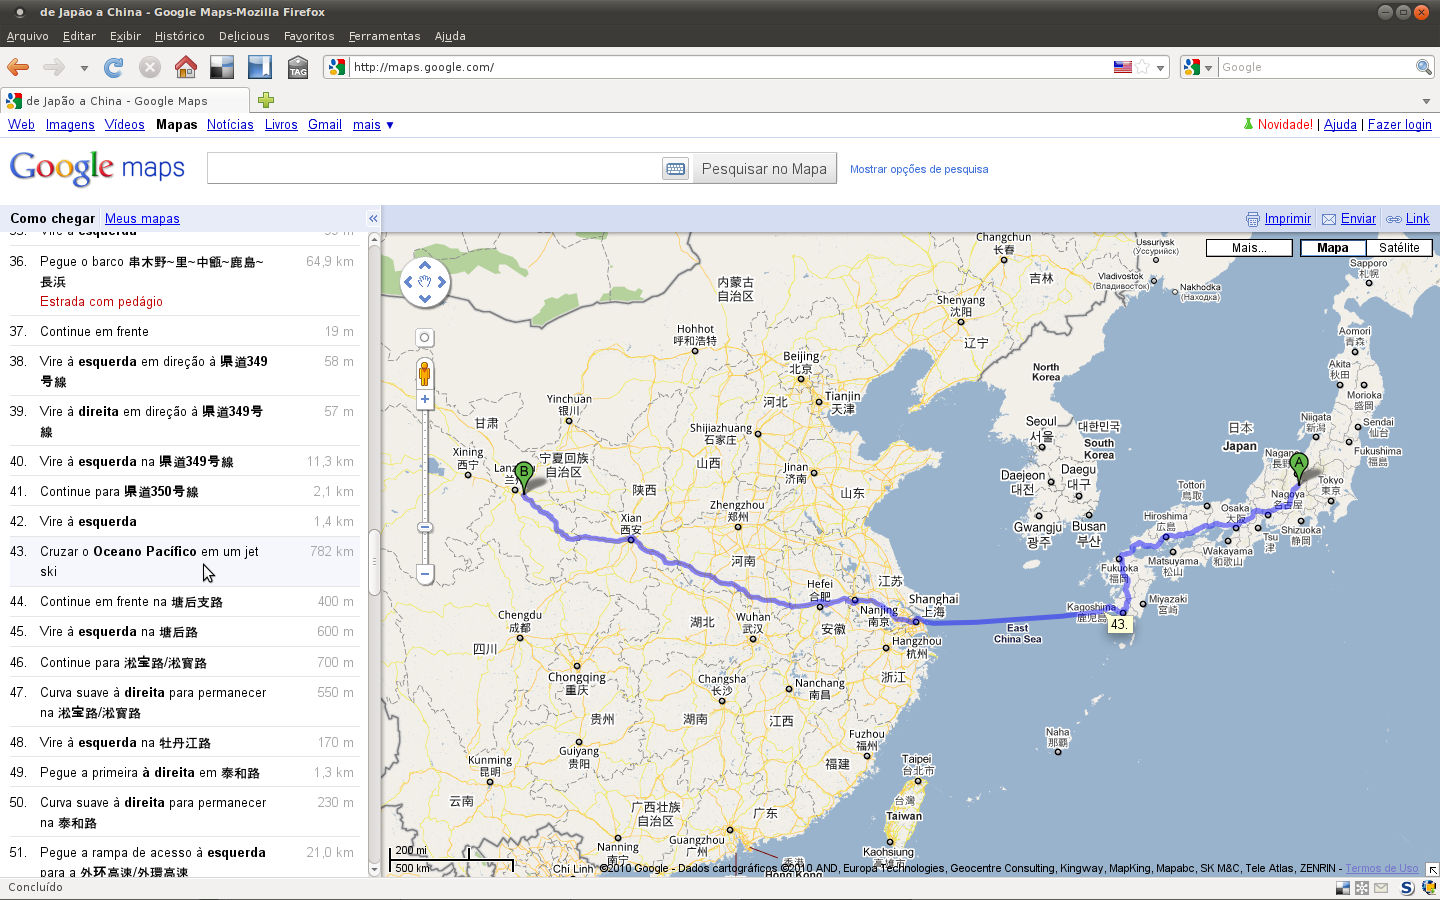Open the Arquivo menu
Viewport: 1440px width, 900px height.
(28, 36)
